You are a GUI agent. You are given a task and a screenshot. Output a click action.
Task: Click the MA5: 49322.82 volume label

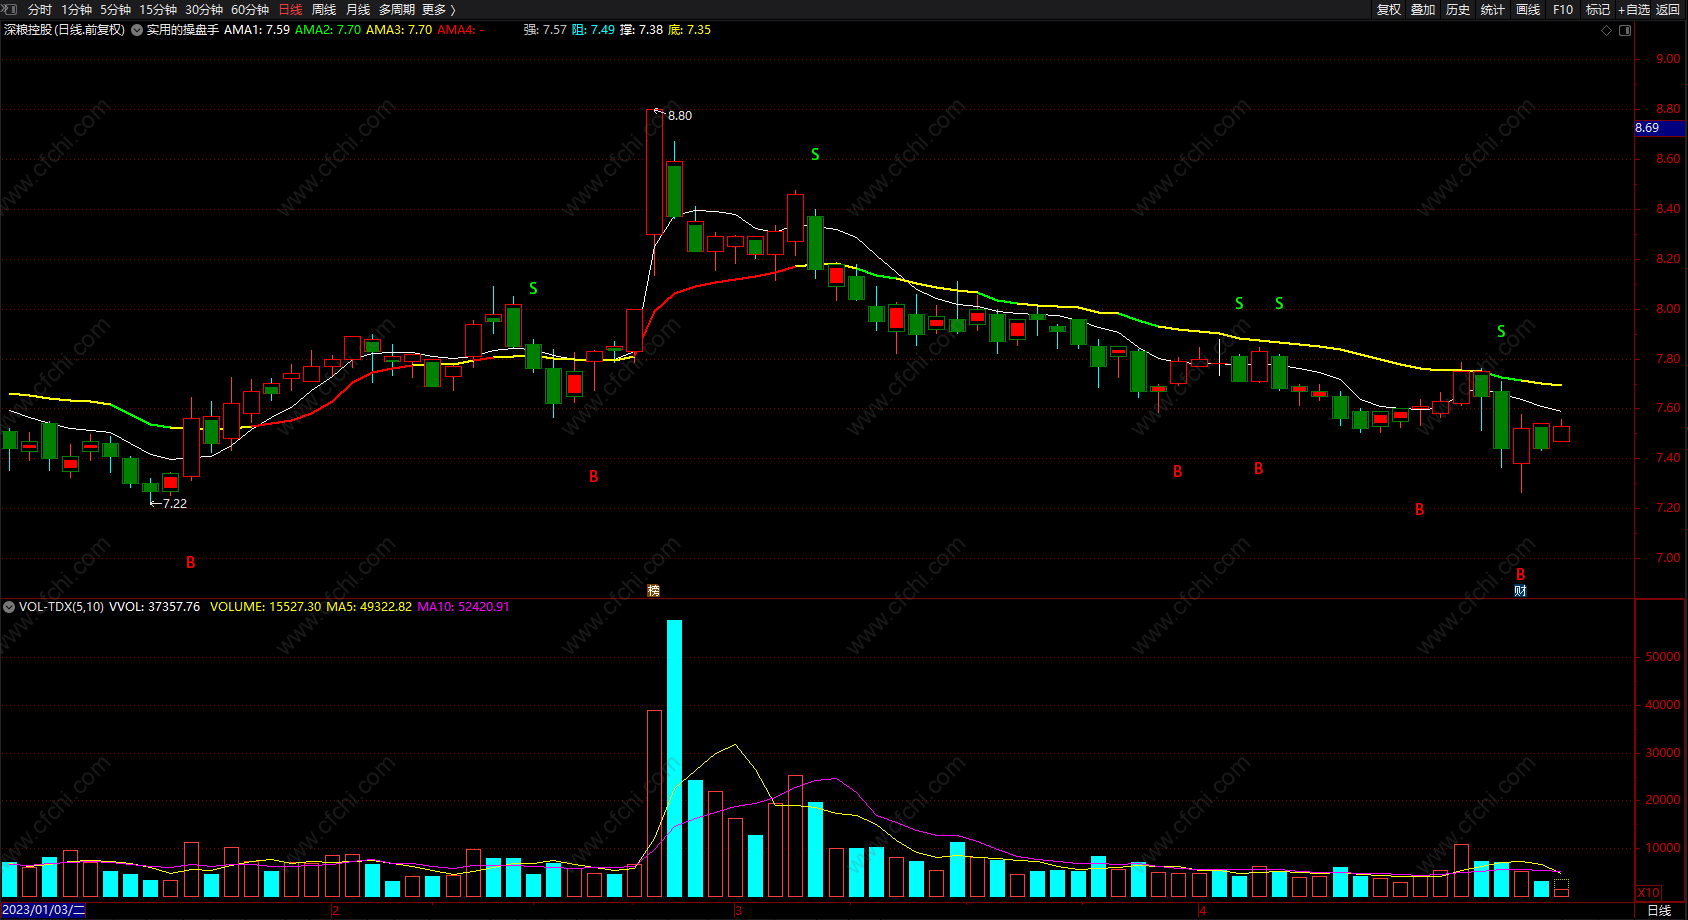[369, 607]
